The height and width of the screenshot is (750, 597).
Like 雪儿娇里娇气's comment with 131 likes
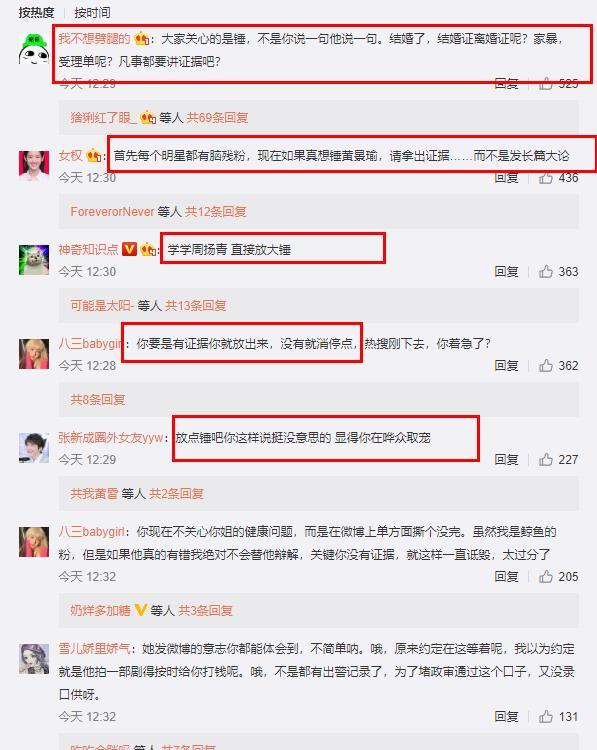coord(546,717)
